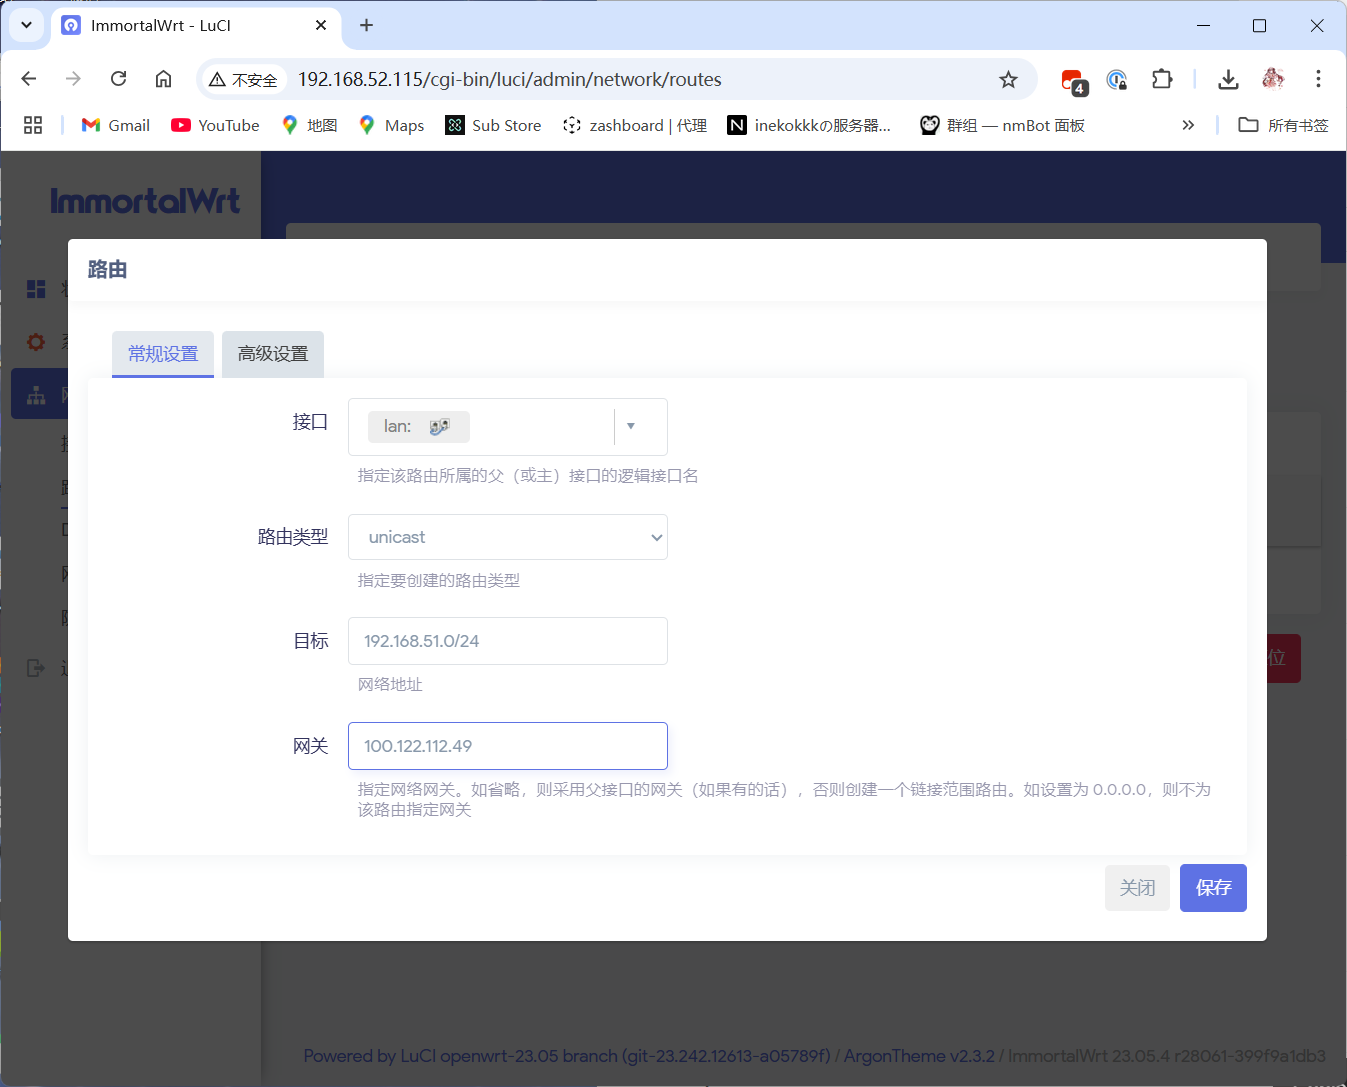Screen dimensions: 1347x1087
Task: Click the browser Extensions puzzle icon
Action: [1162, 78]
